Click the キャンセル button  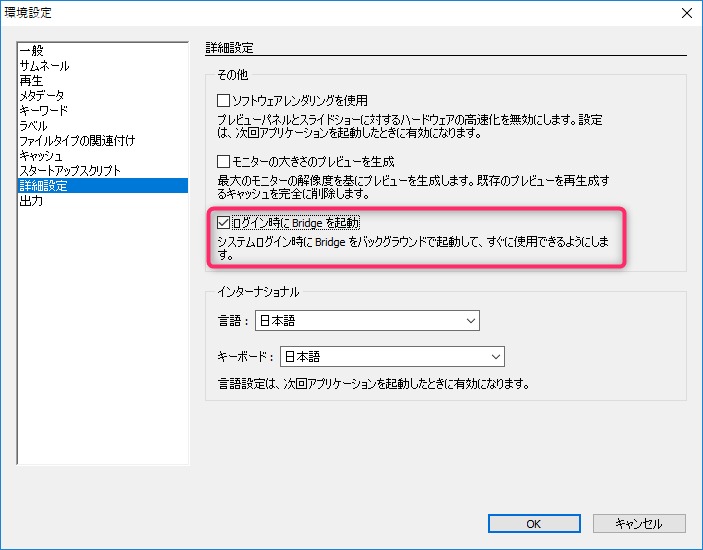[x=639, y=523]
